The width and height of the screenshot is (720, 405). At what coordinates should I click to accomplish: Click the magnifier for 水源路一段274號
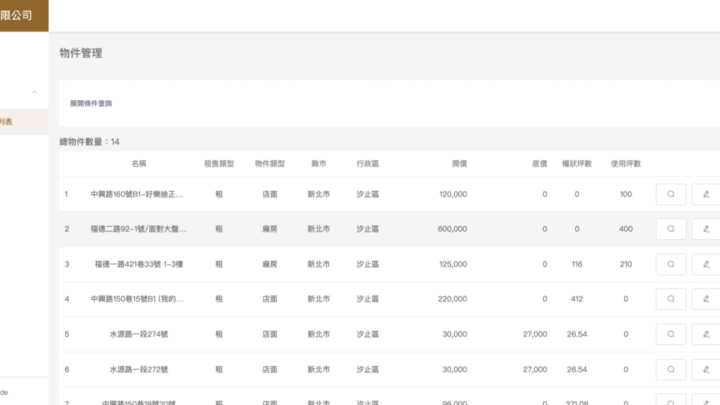(671, 334)
